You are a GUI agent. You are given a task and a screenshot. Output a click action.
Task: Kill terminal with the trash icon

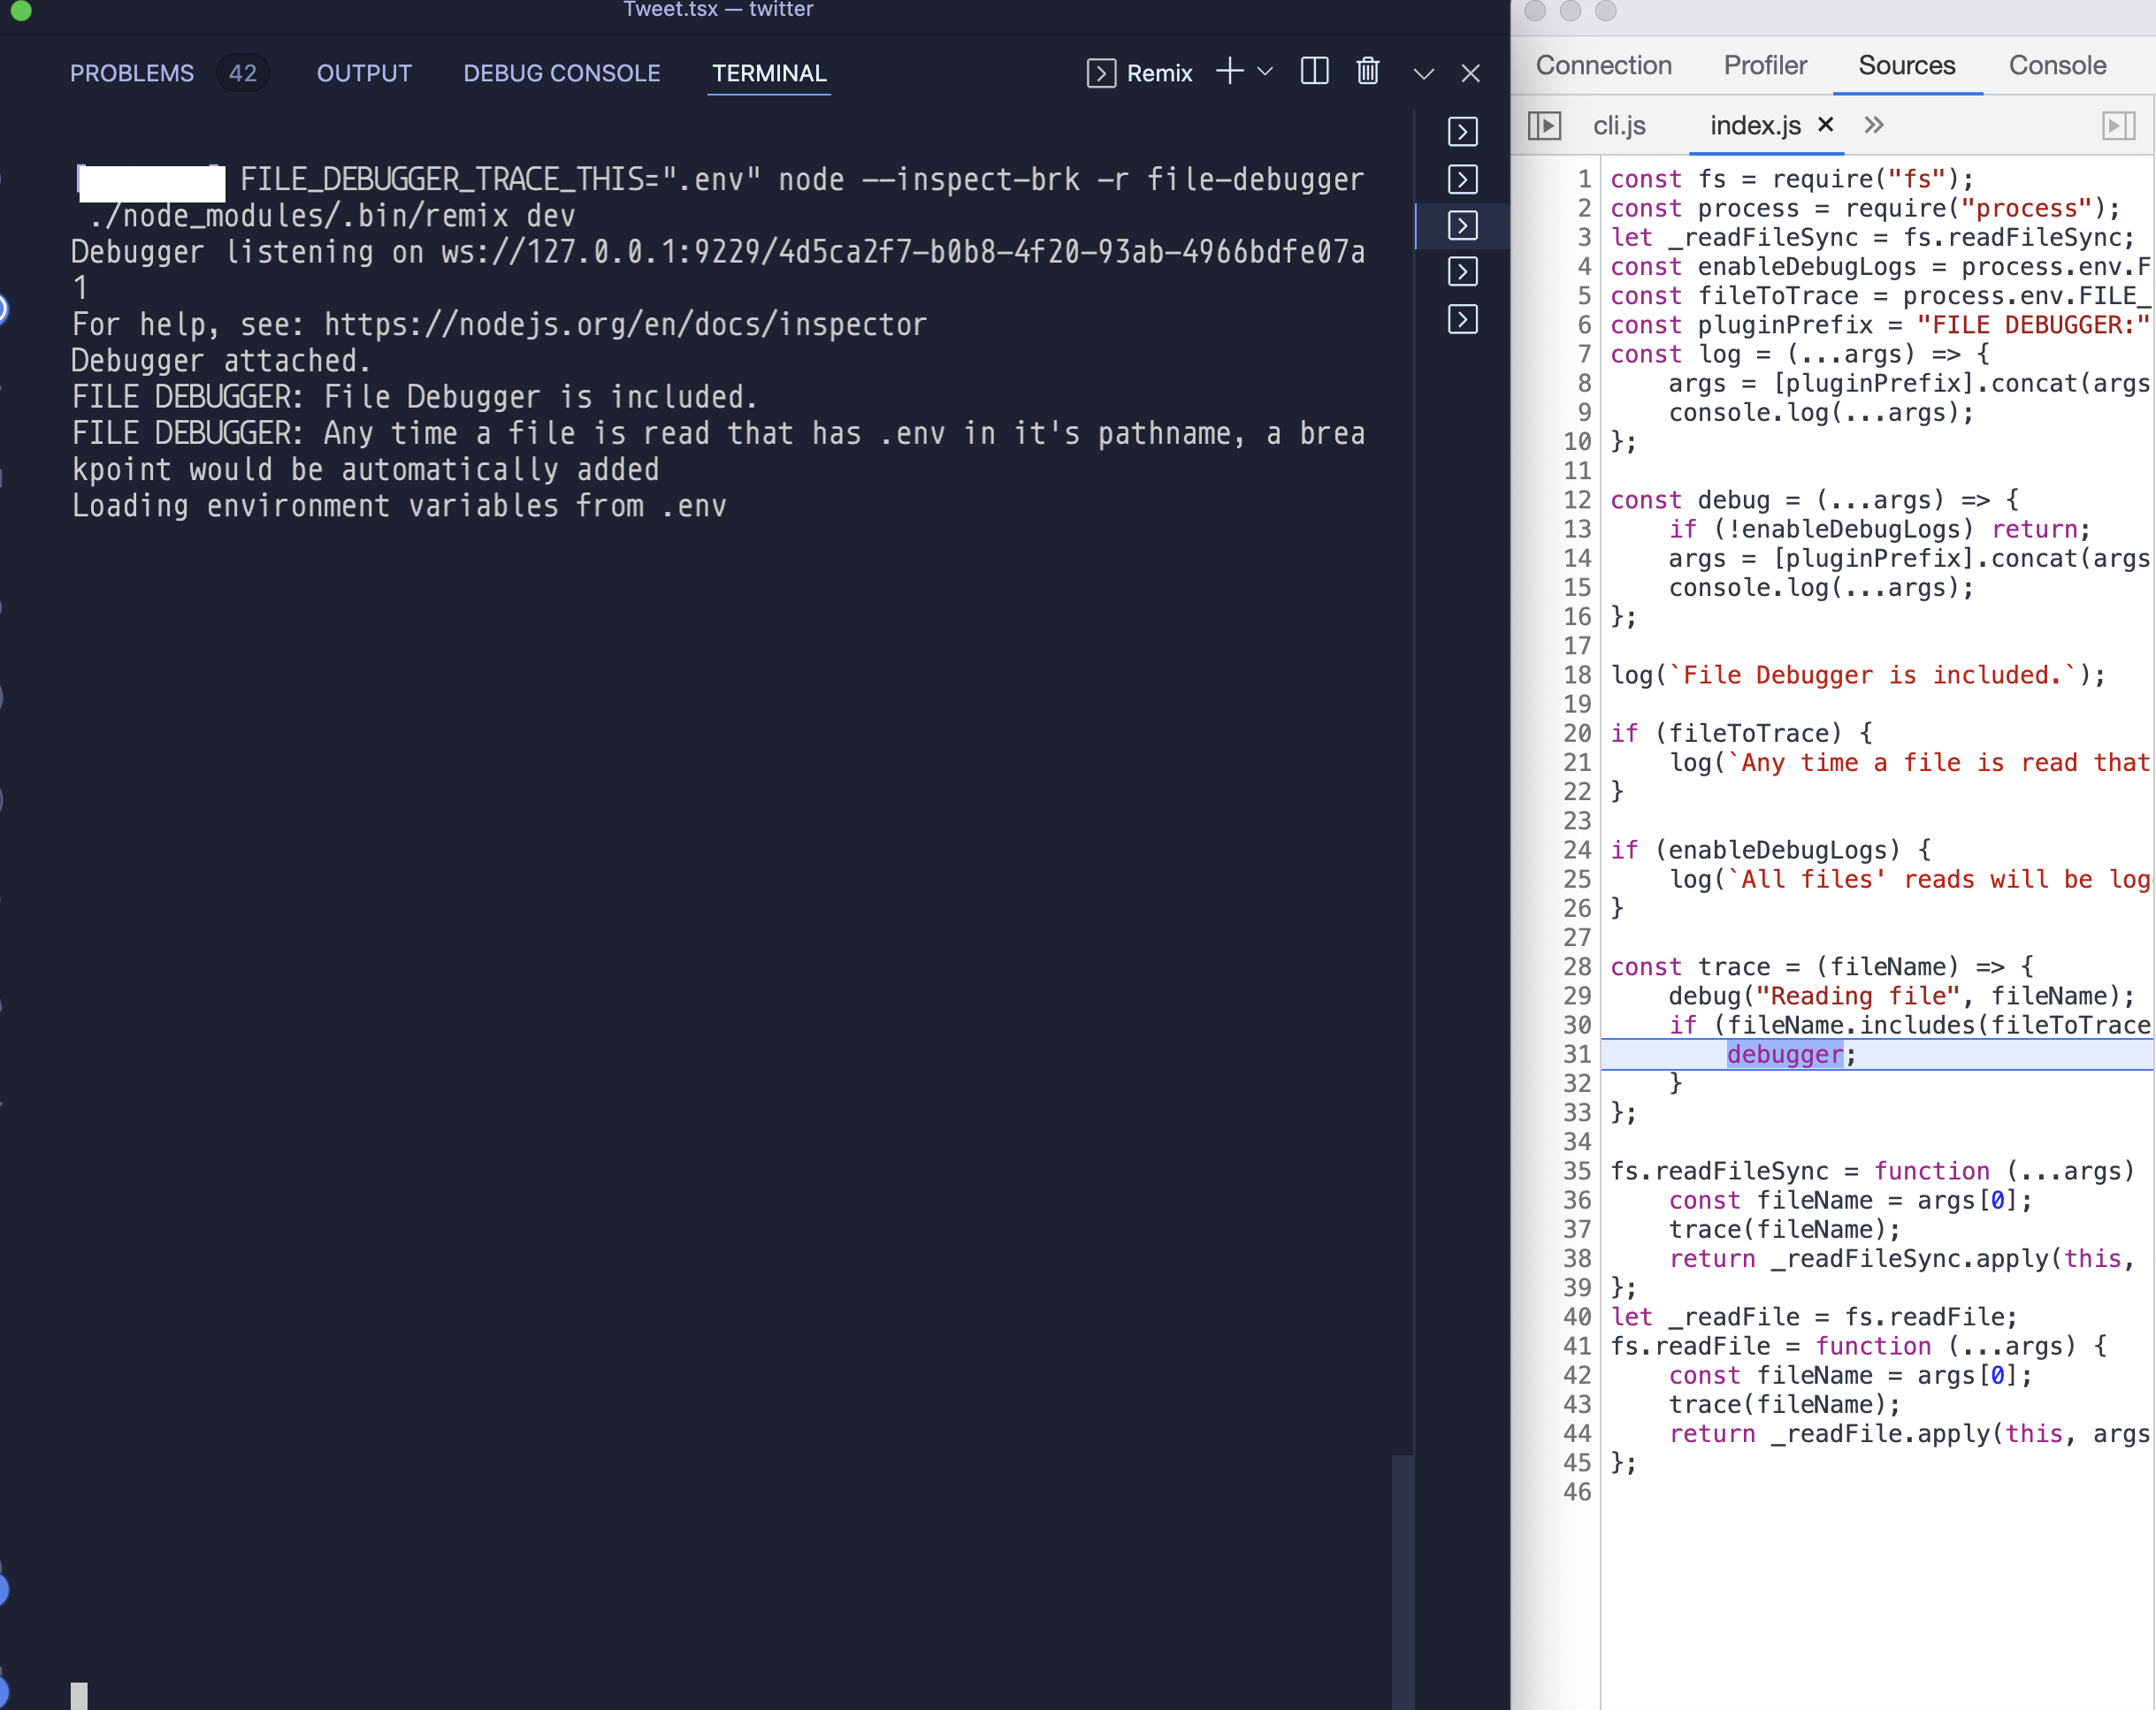[x=1368, y=72]
